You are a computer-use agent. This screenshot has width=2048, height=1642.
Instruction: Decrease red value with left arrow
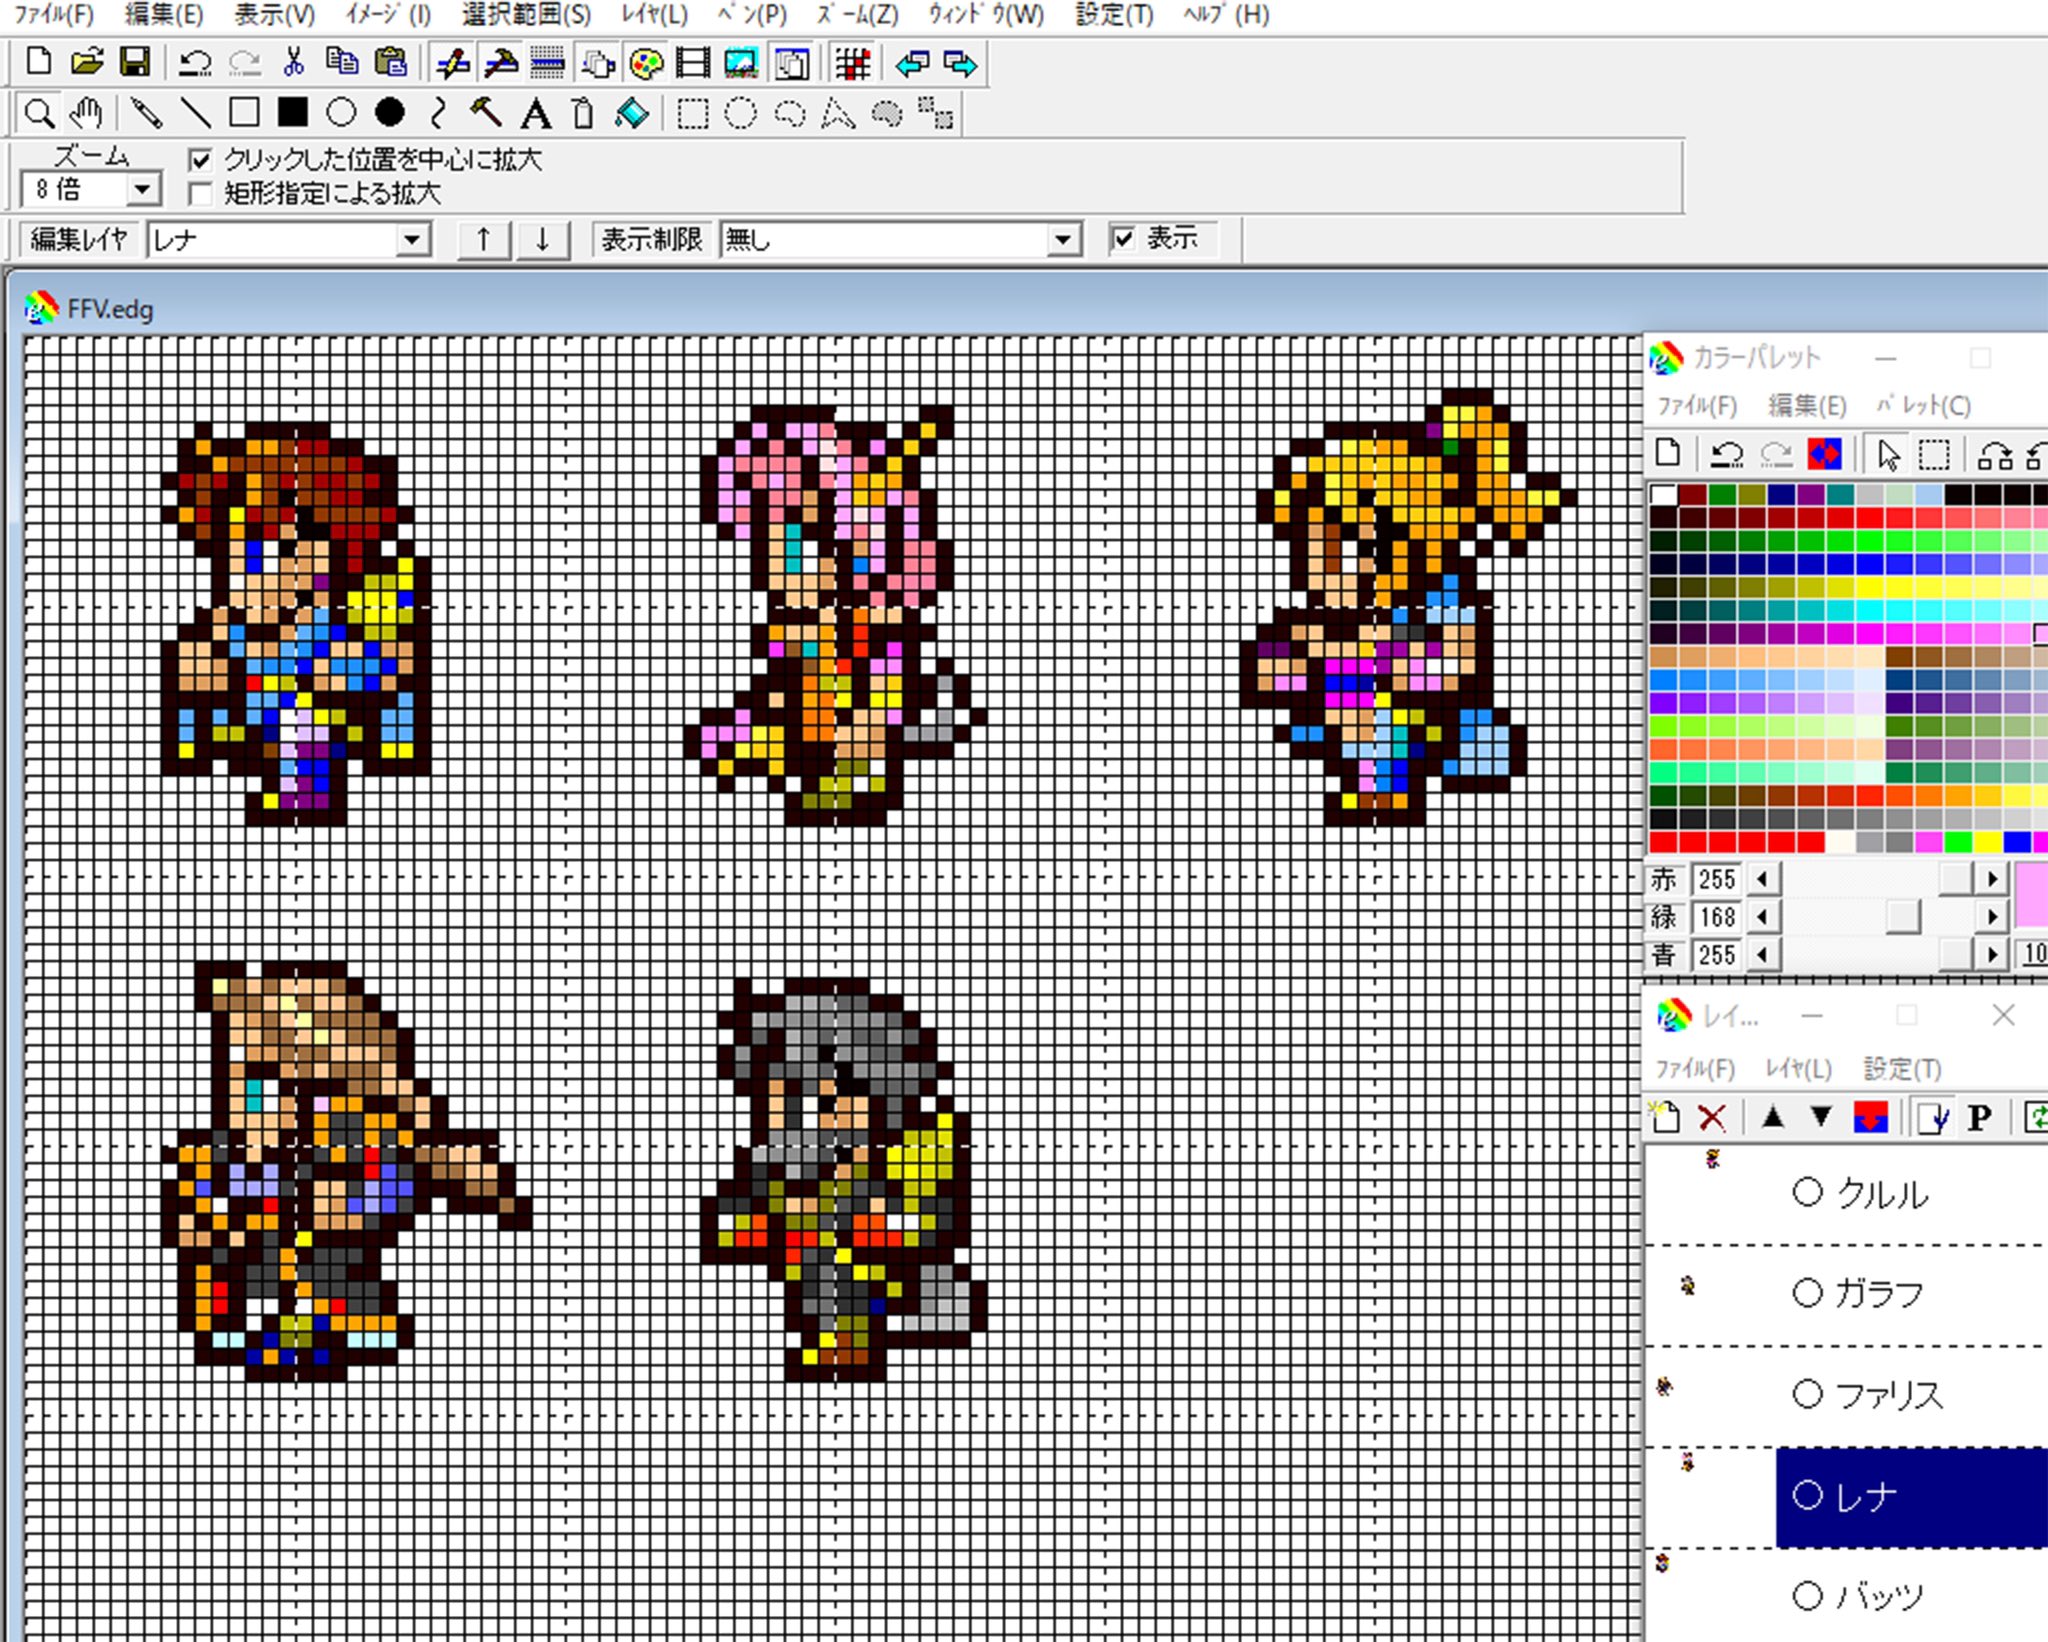tap(1762, 879)
